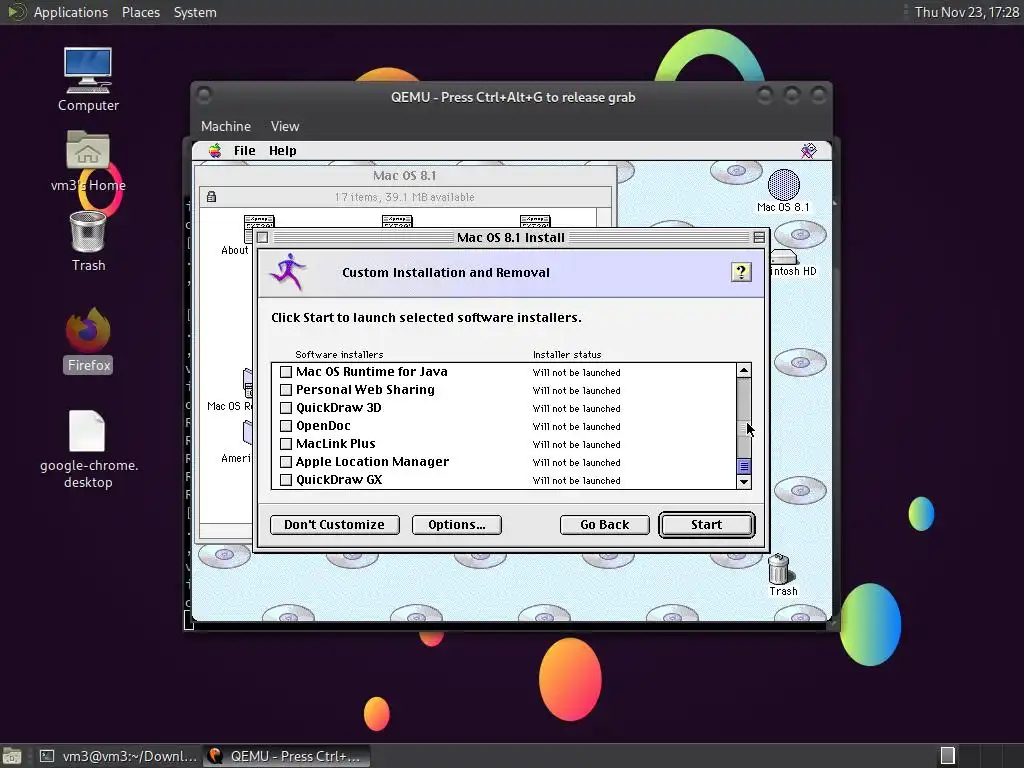Click the 'Installer status' column header
The height and width of the screenshot is (768, 1024).
[567, 355]
